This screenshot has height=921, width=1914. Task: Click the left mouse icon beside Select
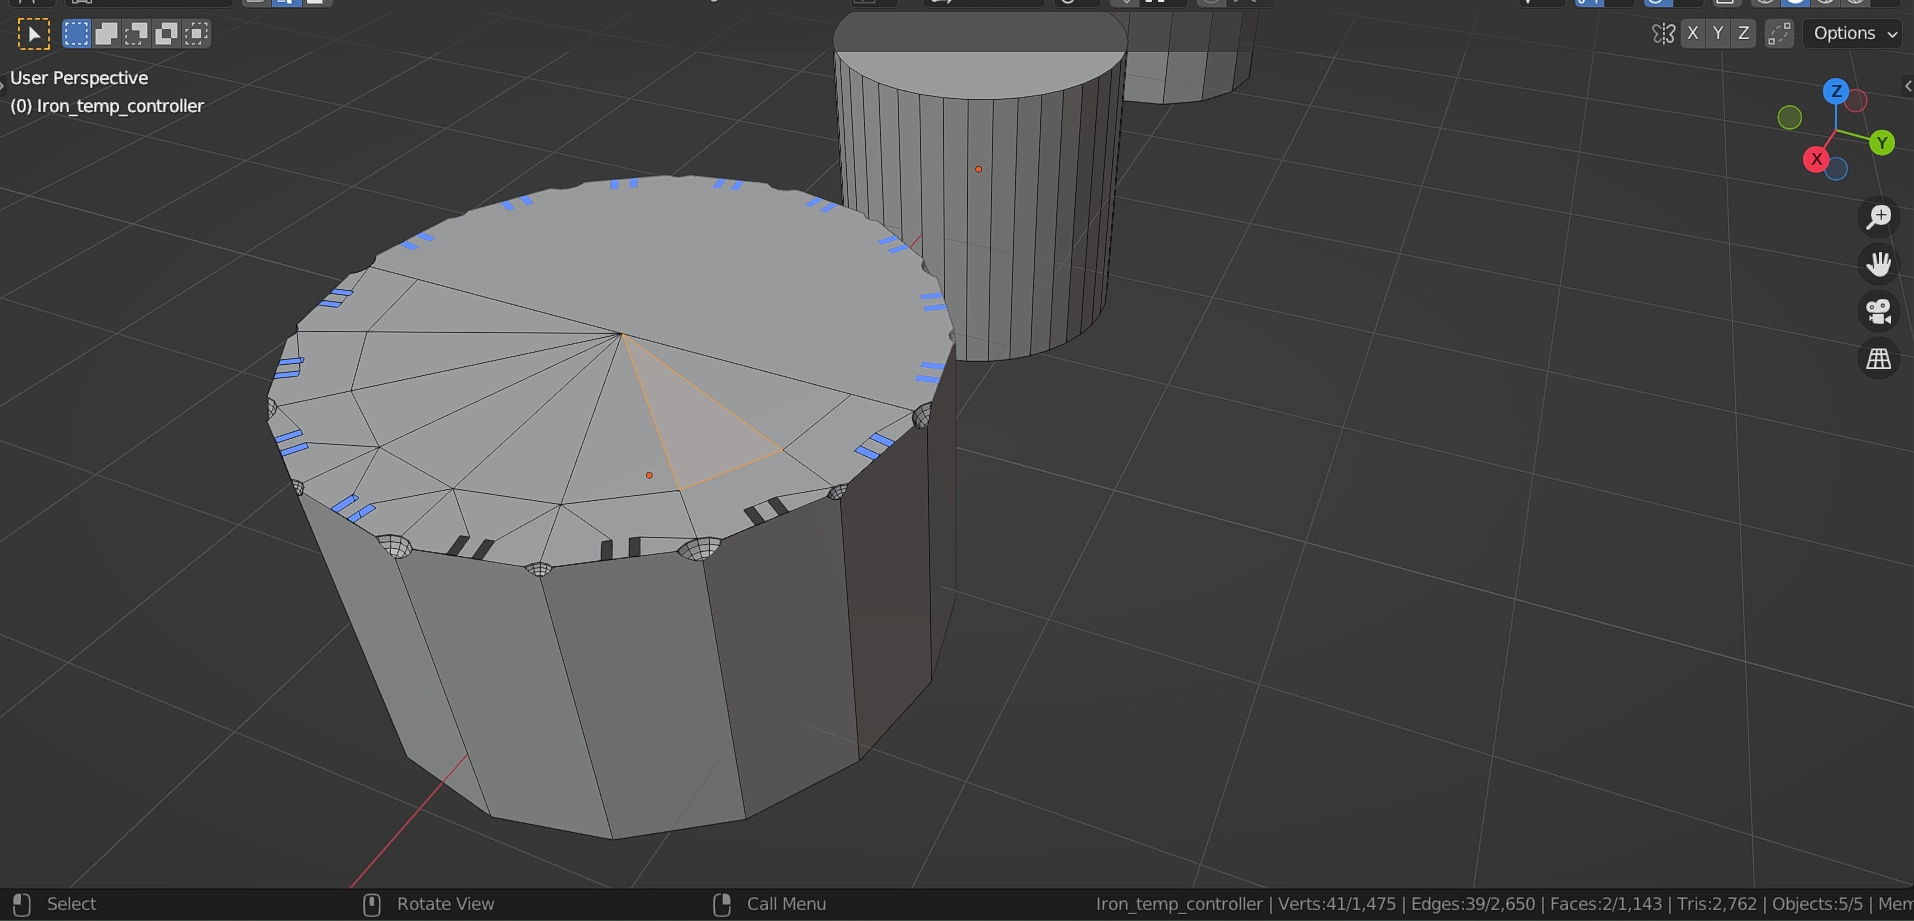pyautogui.click(x=22, y=904)
